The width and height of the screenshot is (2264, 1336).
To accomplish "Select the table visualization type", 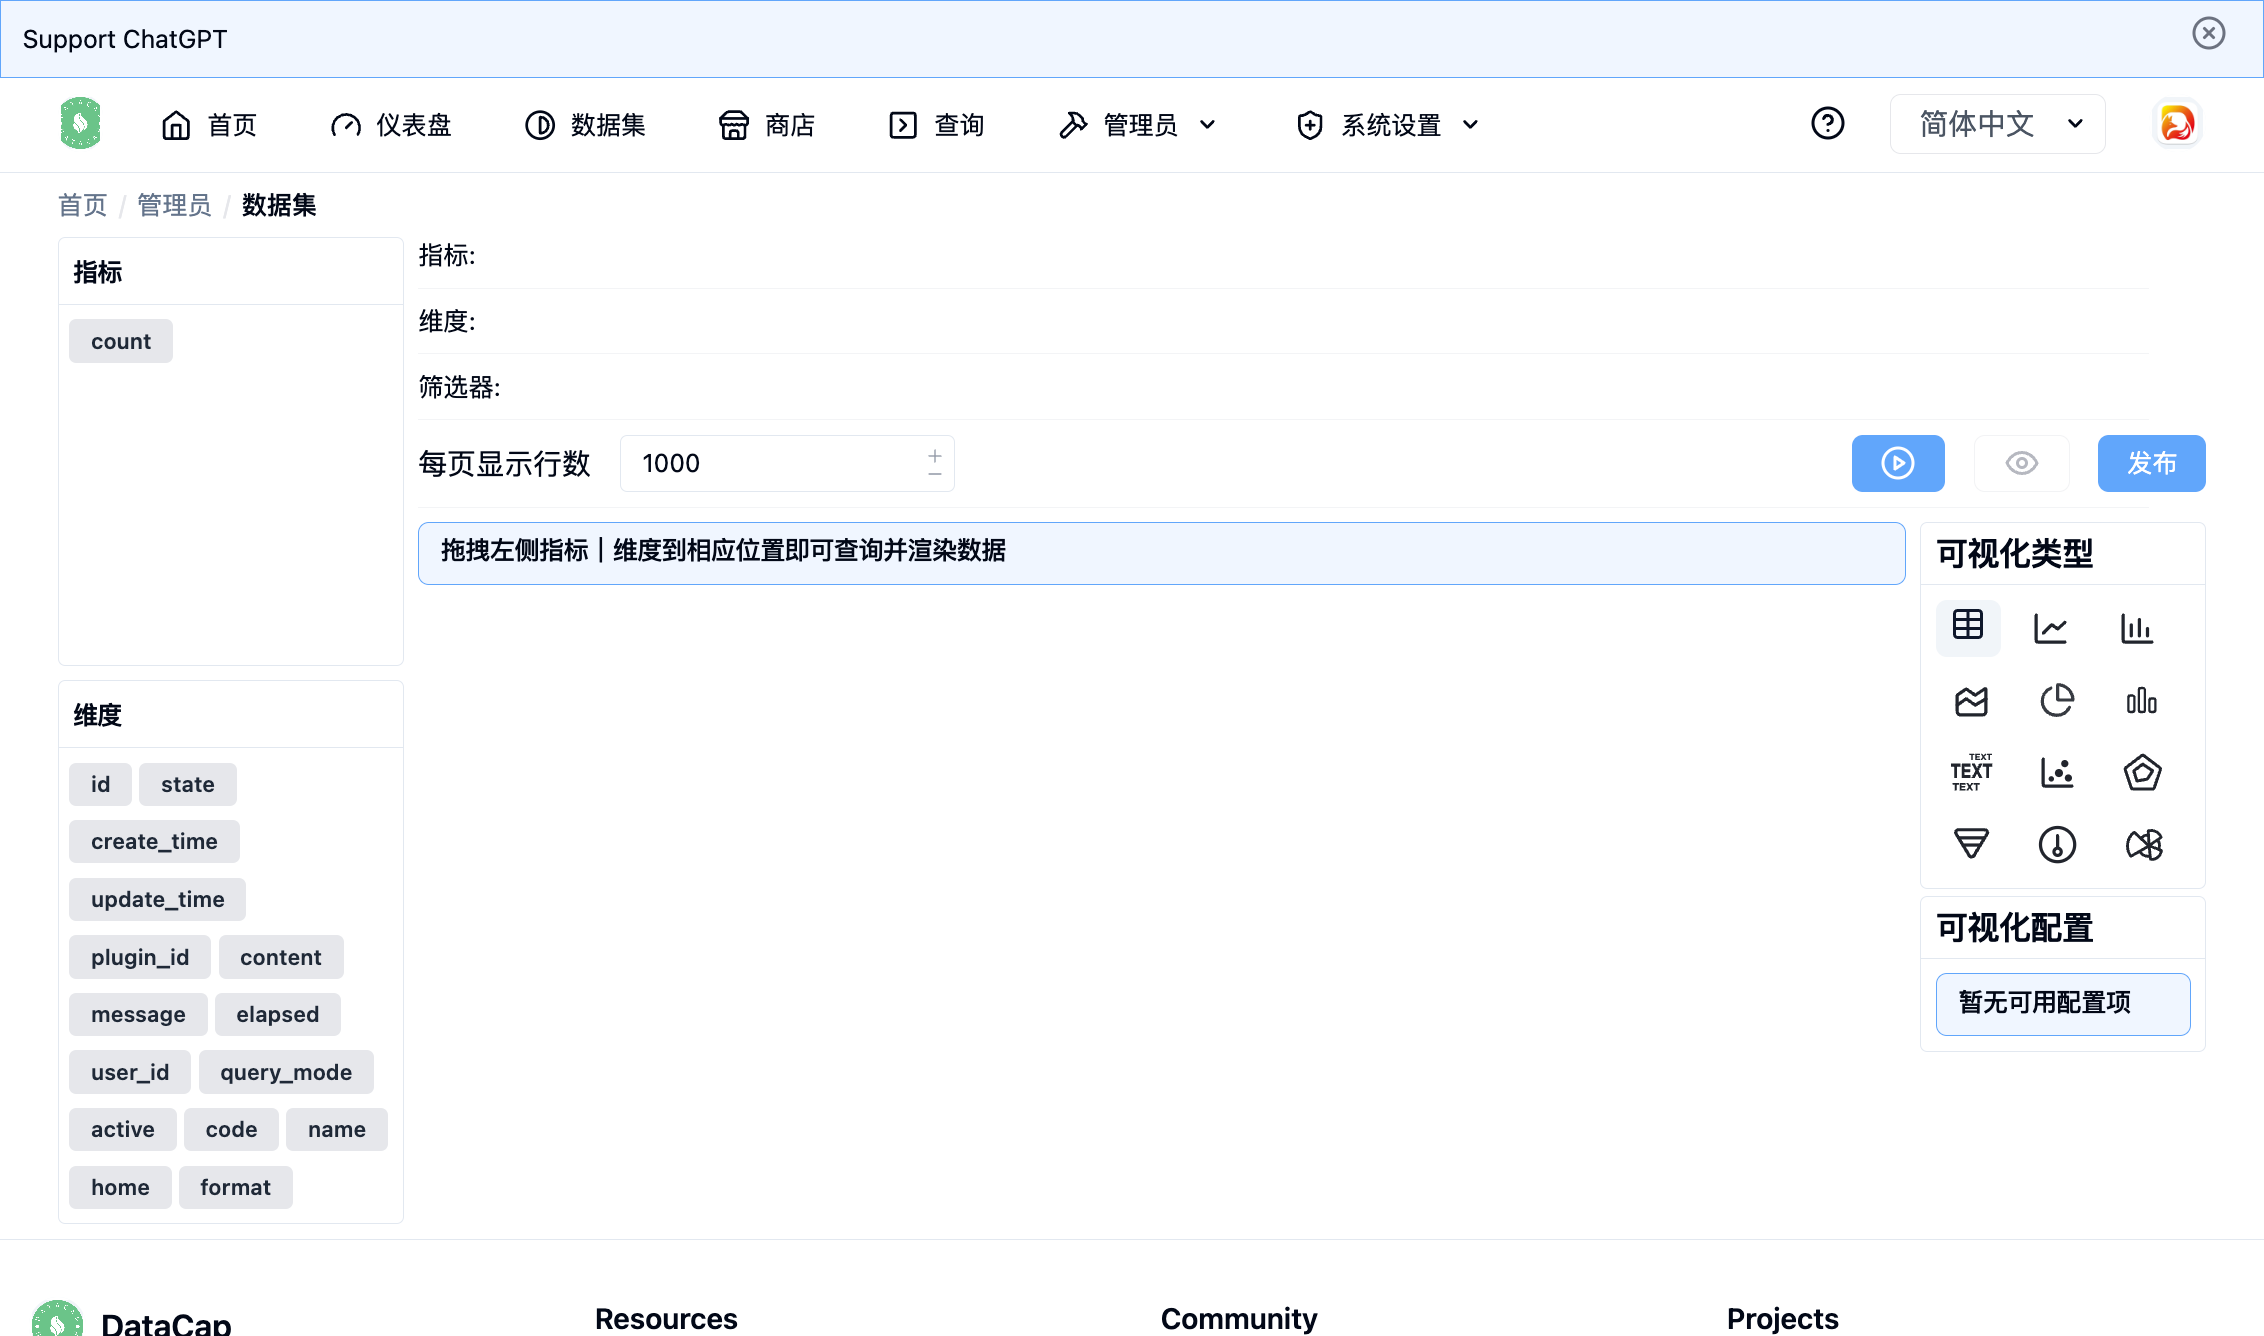I will 1968,627.
